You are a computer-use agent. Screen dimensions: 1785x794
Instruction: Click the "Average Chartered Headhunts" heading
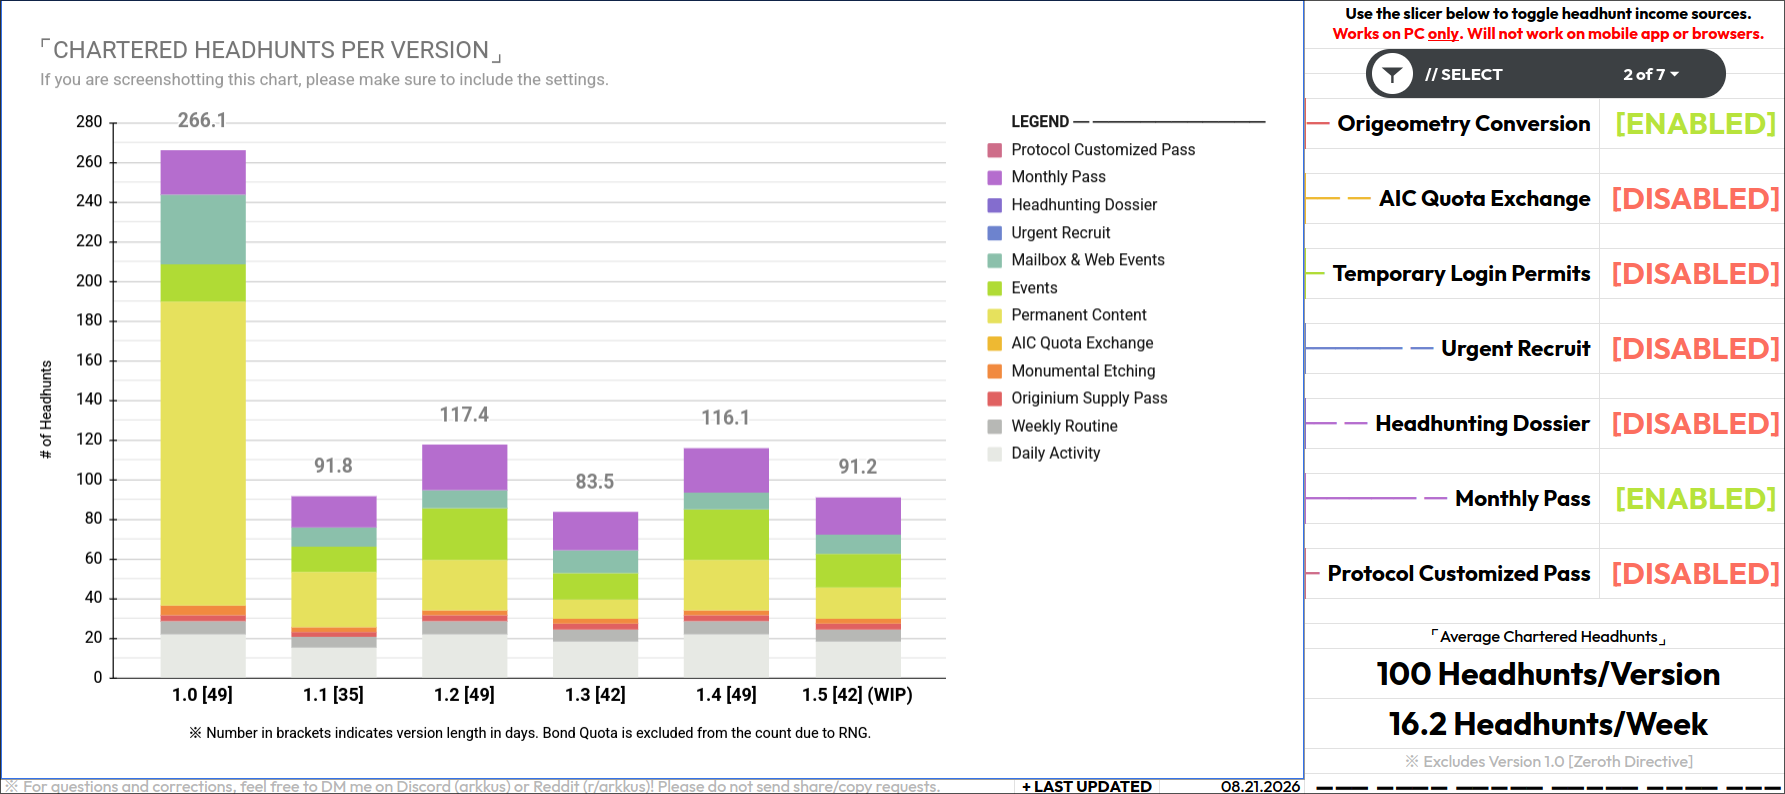click(1548, 637)
